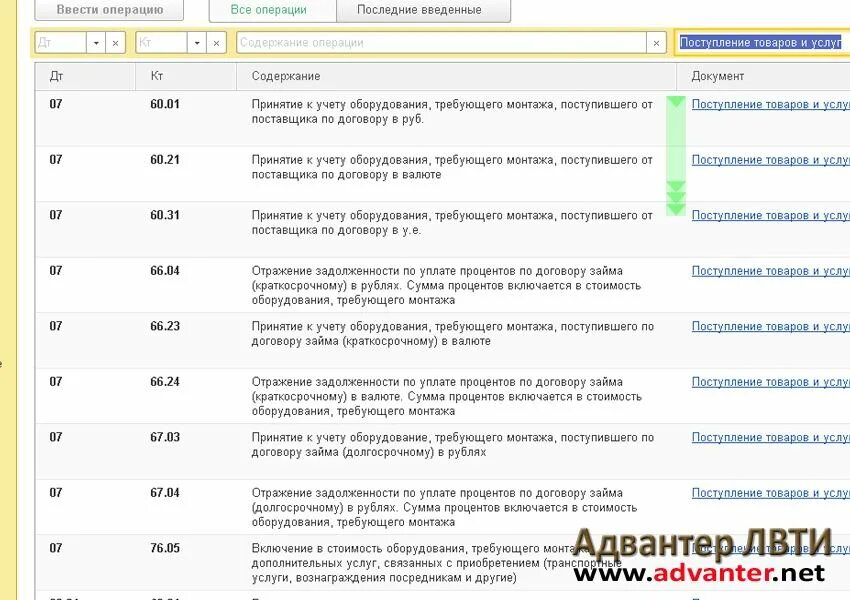Clear the Кт filter with its × icon
The width and height of the screenshot is (850, 600).
pos(216,42)
